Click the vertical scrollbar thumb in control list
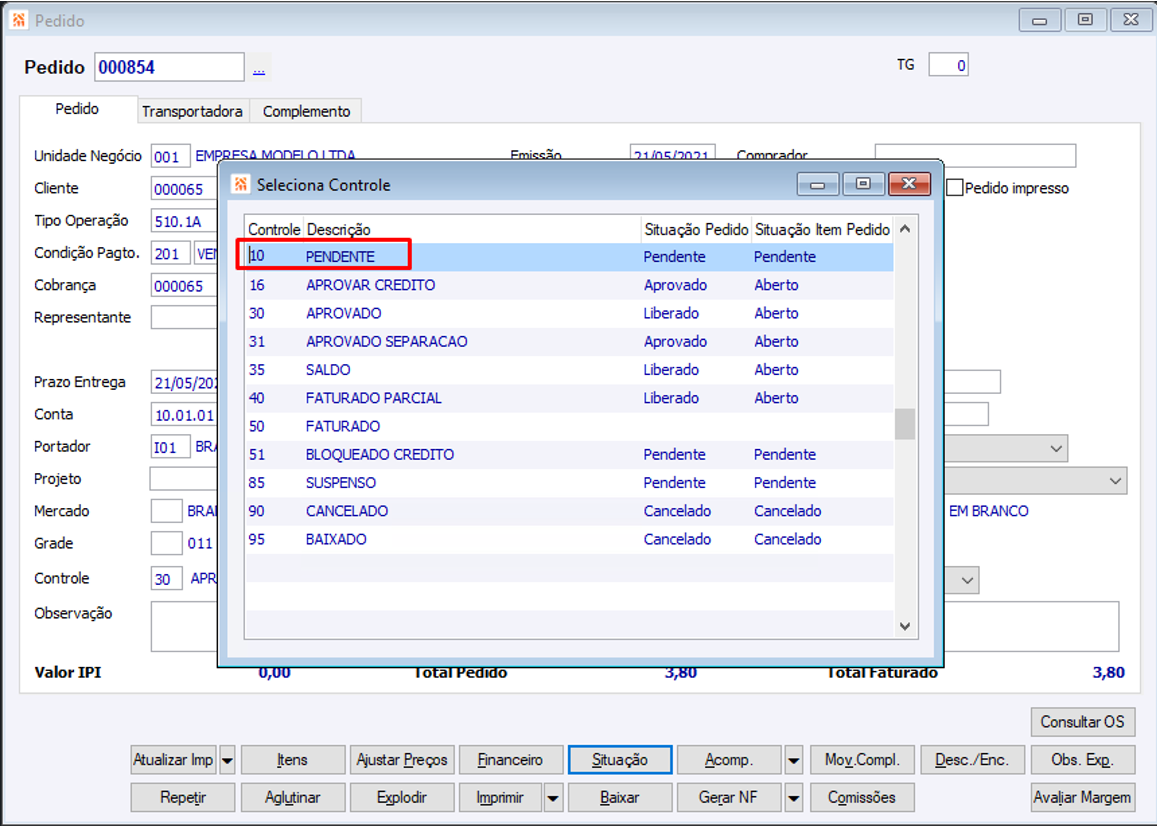The width and height of the screenshot is (1157, 826). [x=905, y=424]
